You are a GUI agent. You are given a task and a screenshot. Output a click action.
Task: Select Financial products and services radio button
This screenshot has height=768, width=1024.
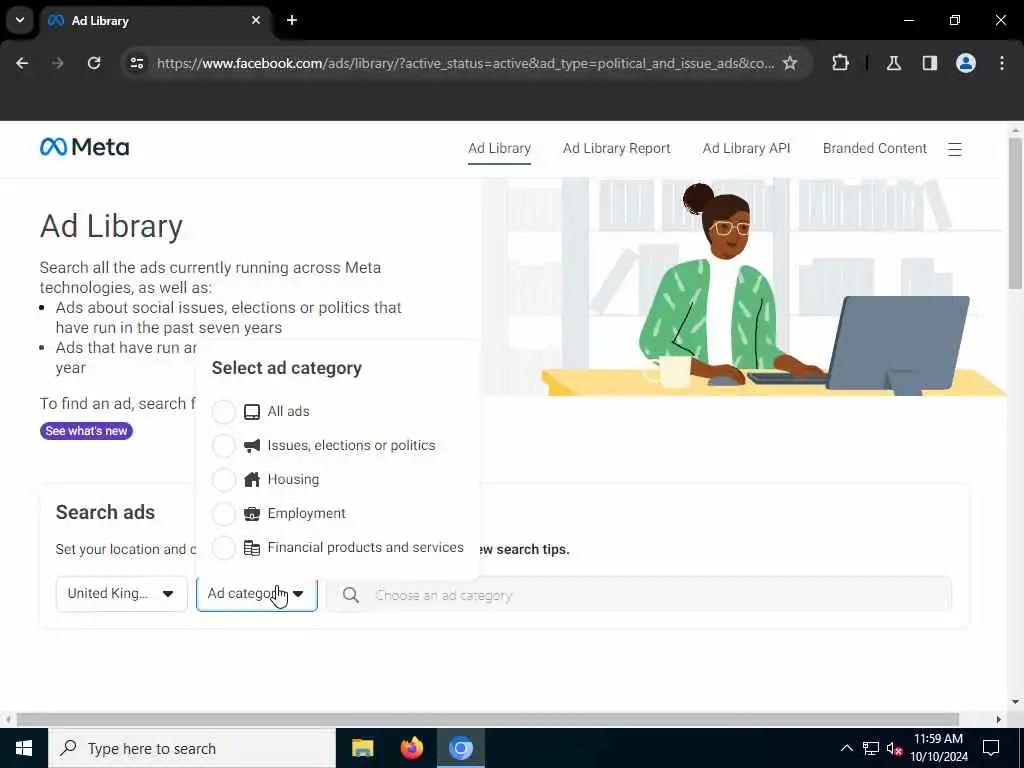(x=223, y=547)
